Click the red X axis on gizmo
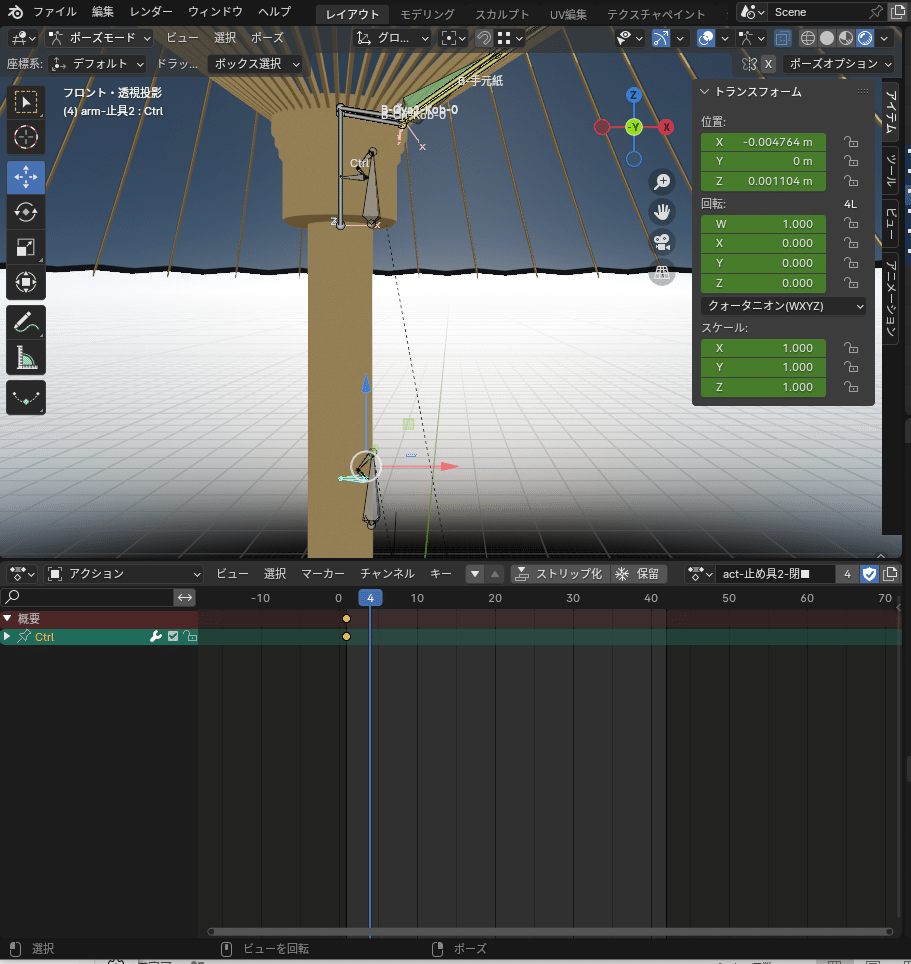The height and width of the screenshot is (964, 911). click(666, 127)
